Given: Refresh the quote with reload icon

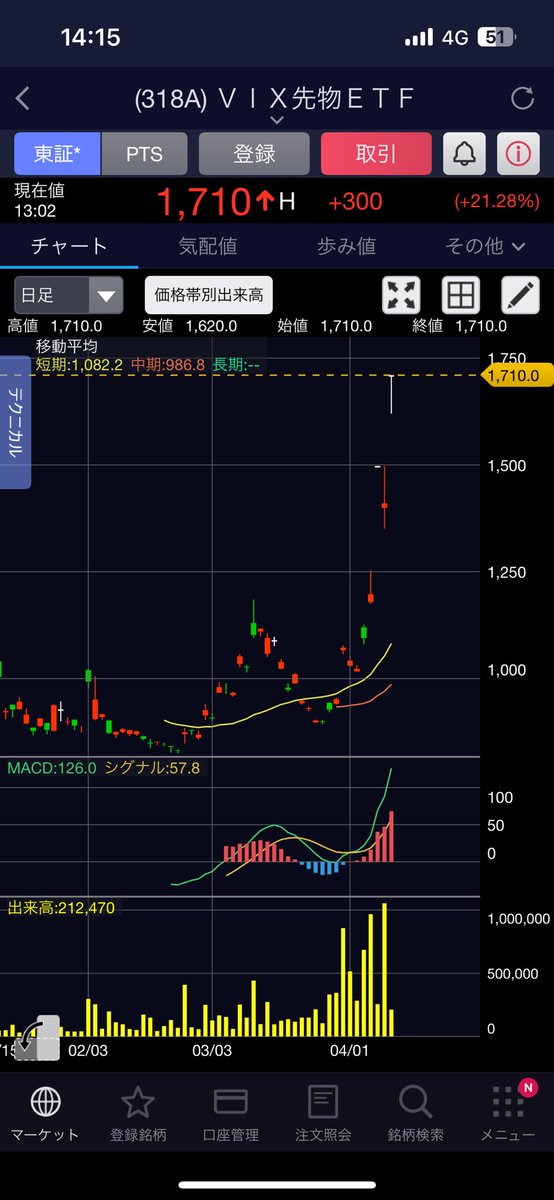Looking at the screenshot, I should click(522, 98).
